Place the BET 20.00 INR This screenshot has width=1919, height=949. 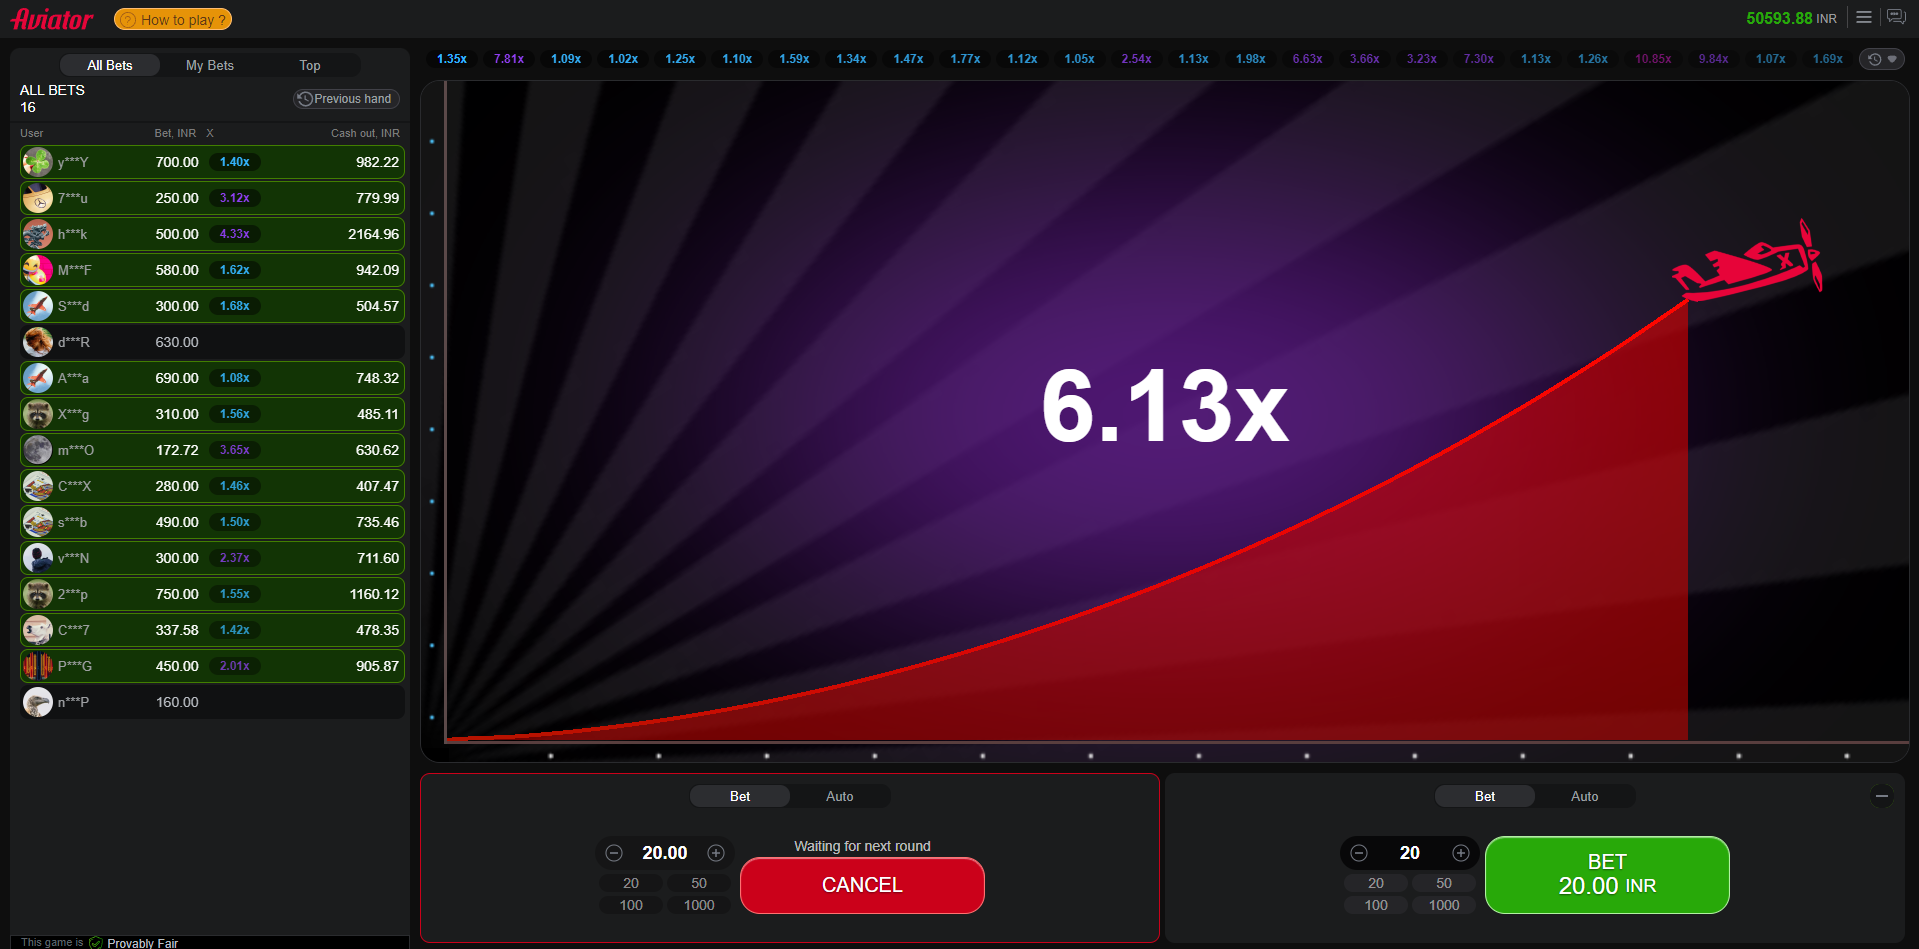tap(1607, 875)
